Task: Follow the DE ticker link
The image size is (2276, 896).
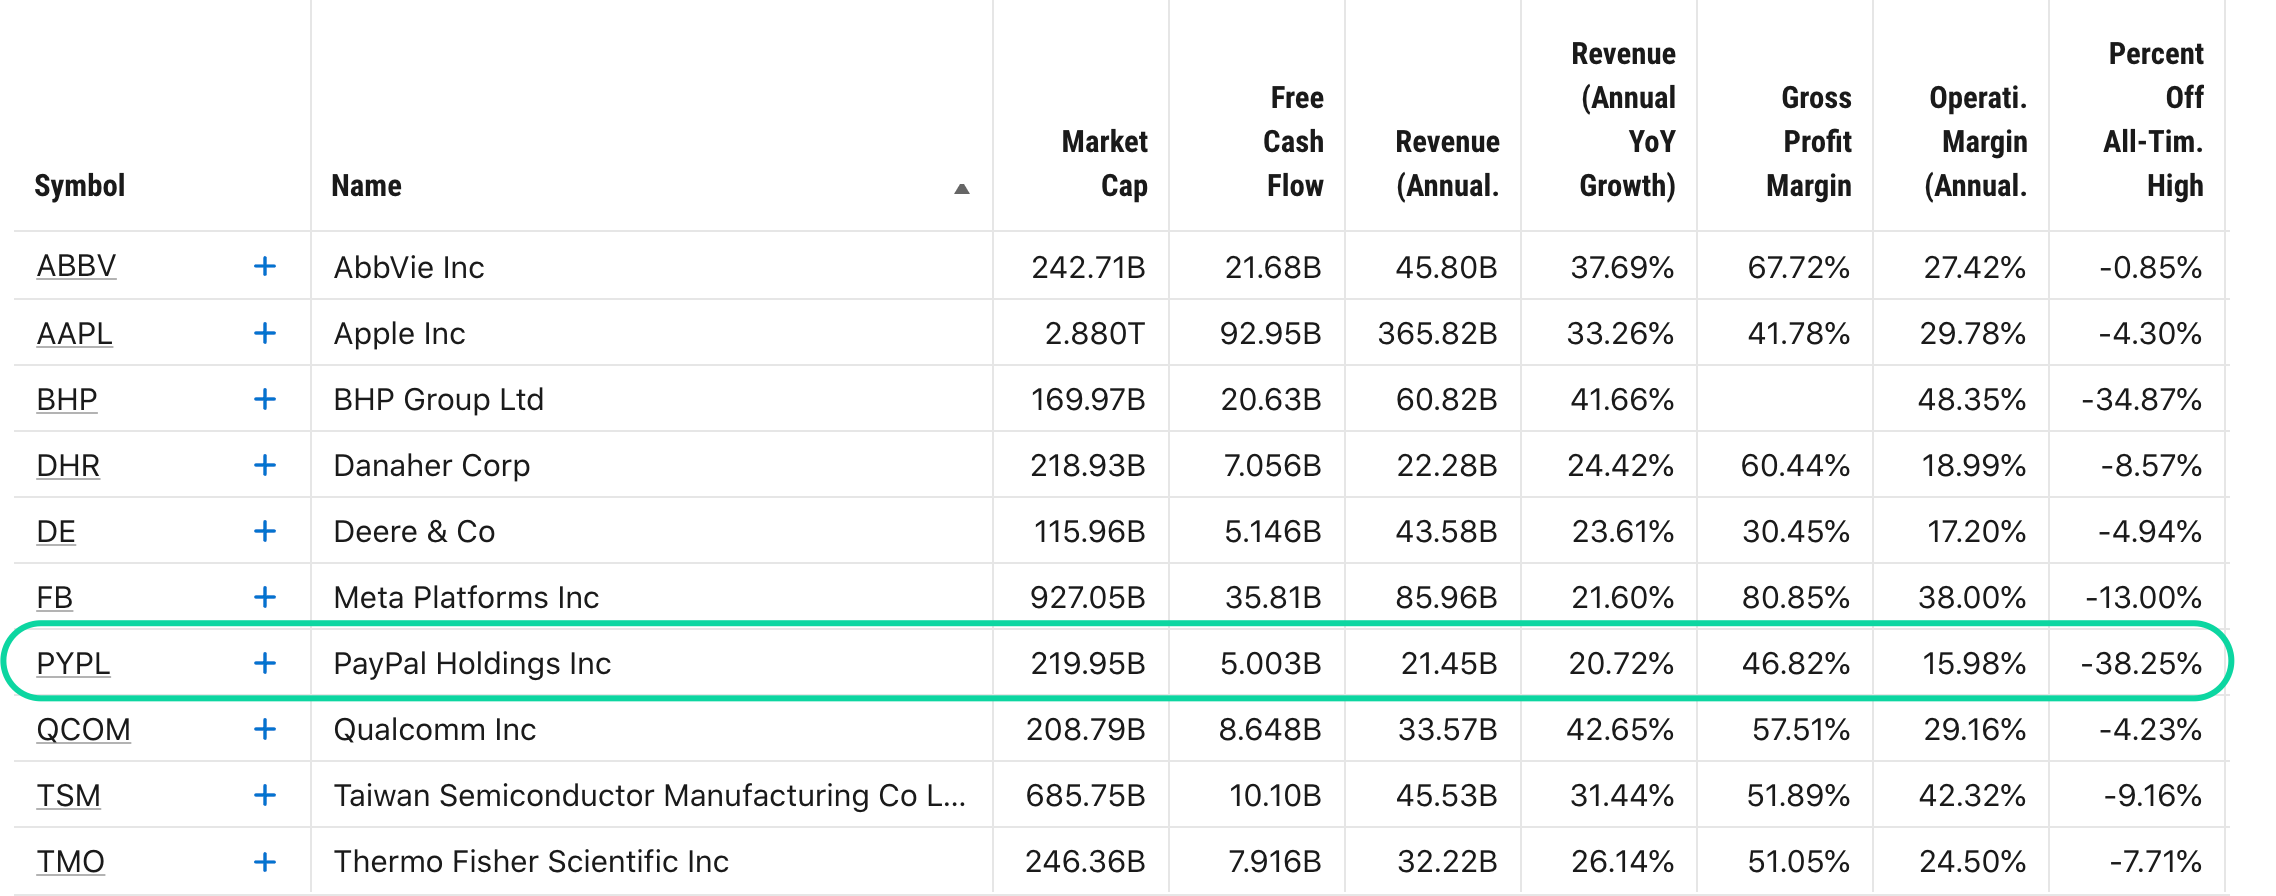Action: click(56, 530)
